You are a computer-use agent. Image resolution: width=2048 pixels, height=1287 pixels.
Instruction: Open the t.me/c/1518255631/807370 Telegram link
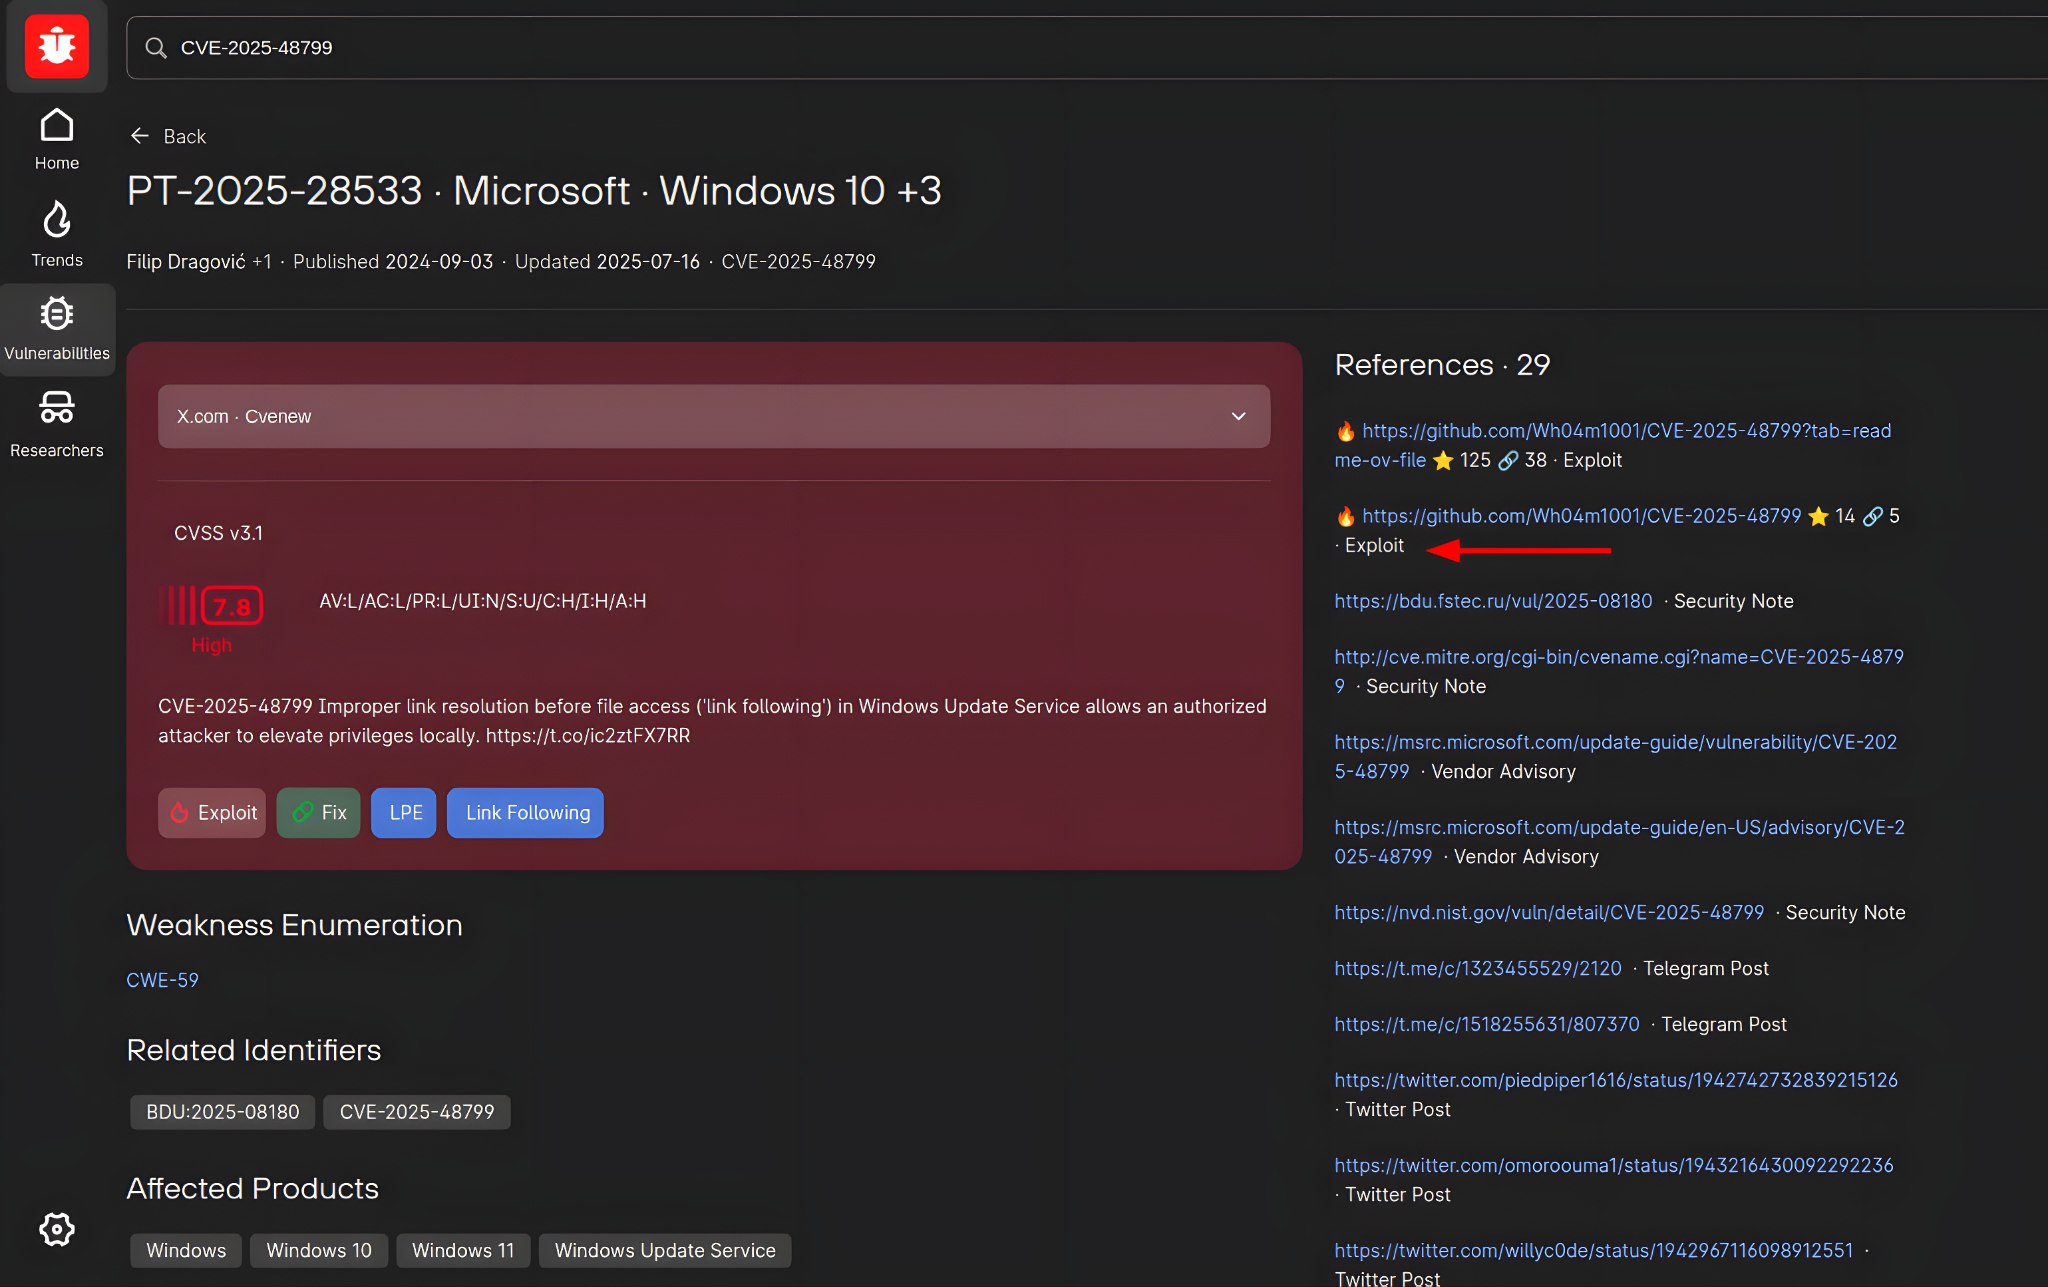pyautogui.click(x=1487, y=1024)
